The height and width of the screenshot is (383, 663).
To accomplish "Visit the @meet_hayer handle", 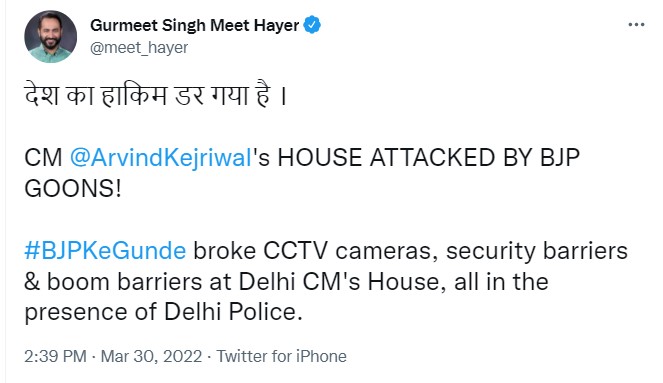I will click(139, 48).
